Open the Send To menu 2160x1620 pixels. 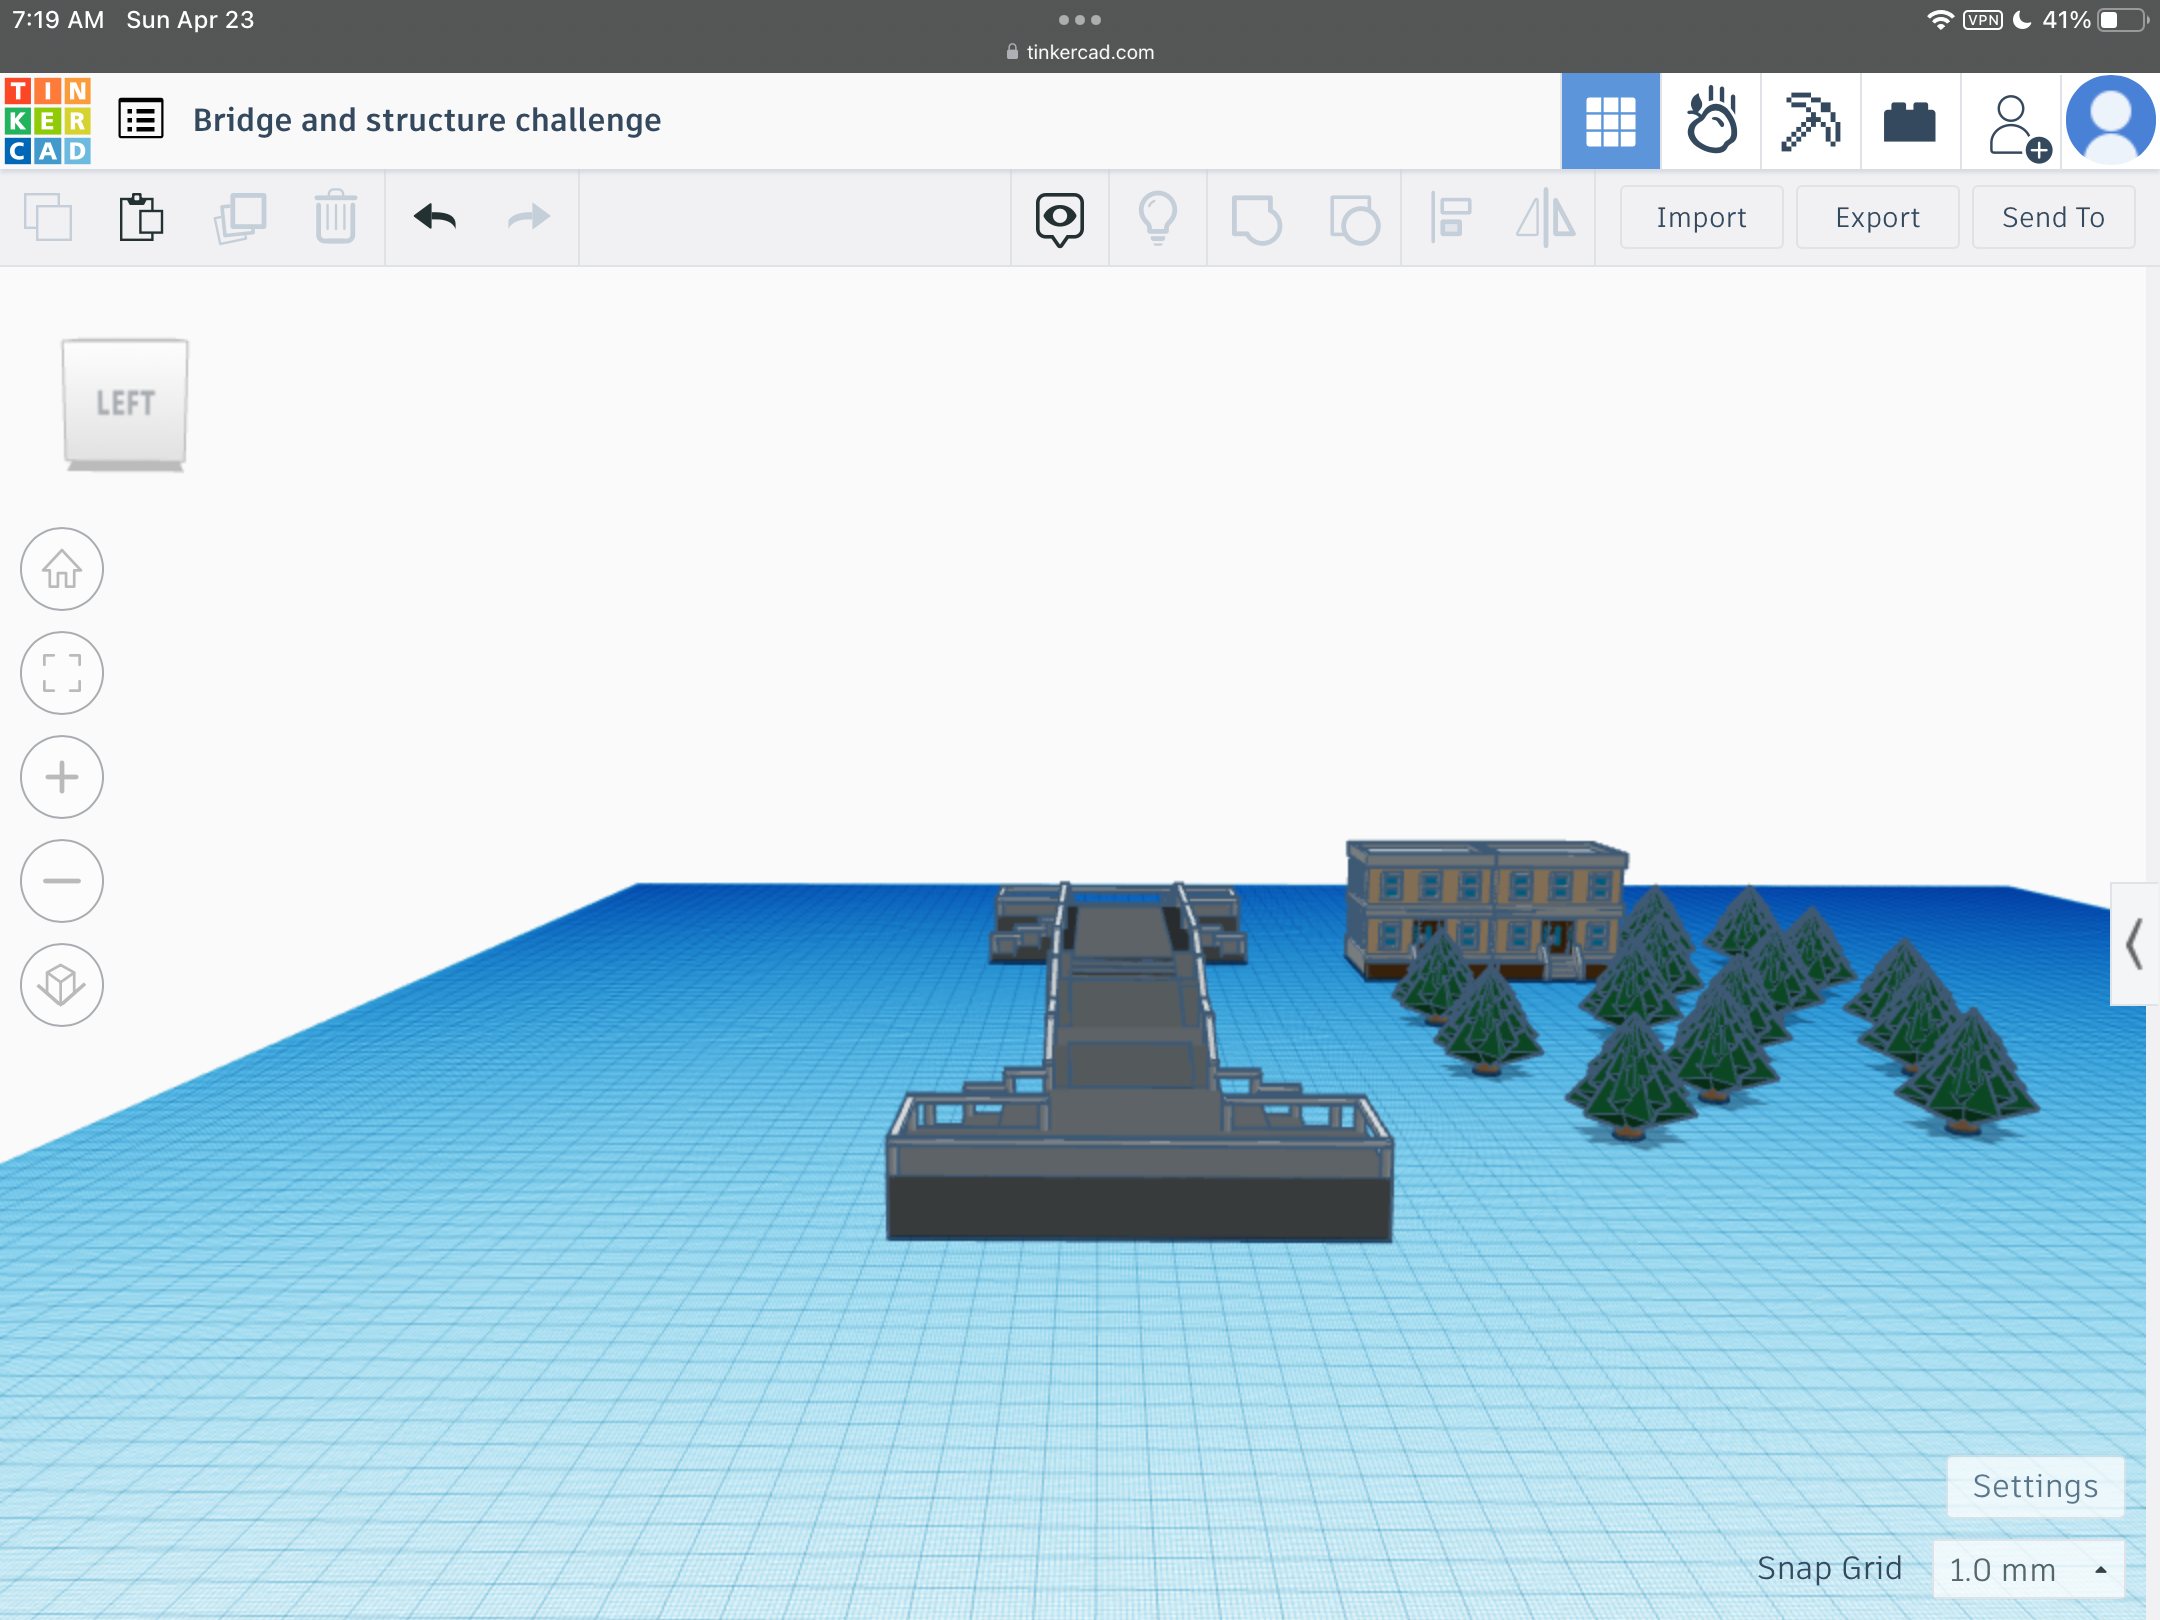2052,217
